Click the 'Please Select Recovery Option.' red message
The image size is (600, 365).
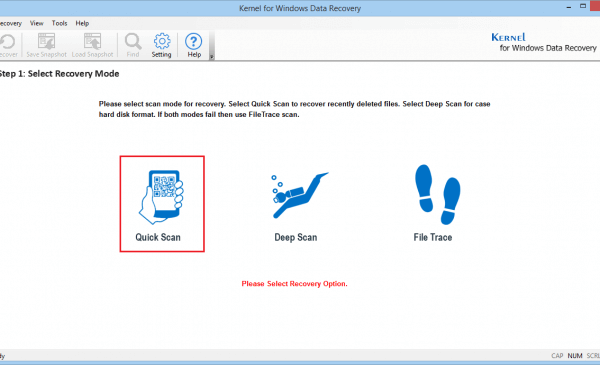point(294,284)
